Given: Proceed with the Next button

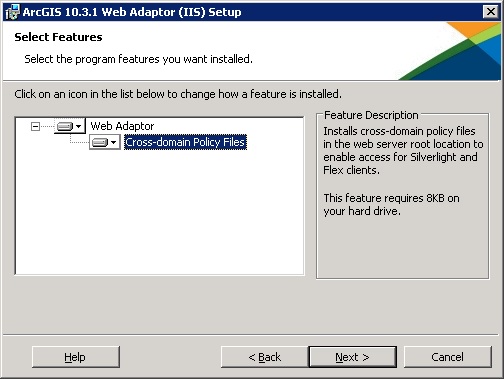Looking at the screenshot, I should [x=353, y=357].
